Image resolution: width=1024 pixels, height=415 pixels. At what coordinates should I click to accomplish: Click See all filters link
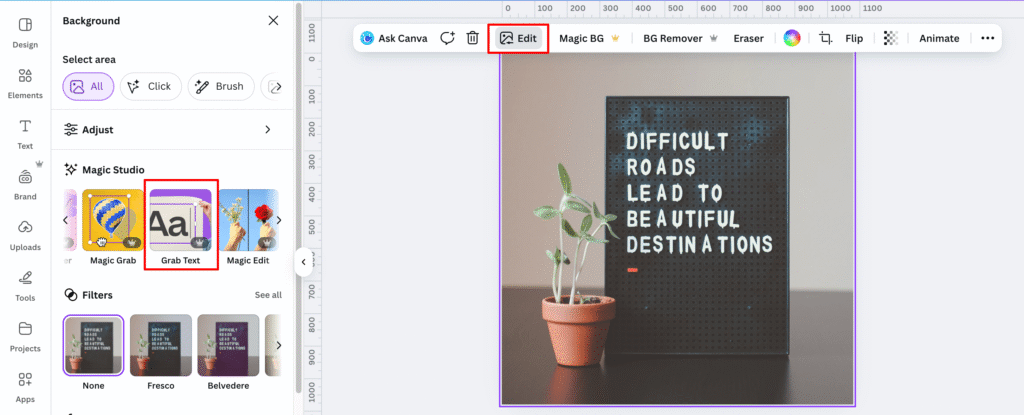point(267,295)
